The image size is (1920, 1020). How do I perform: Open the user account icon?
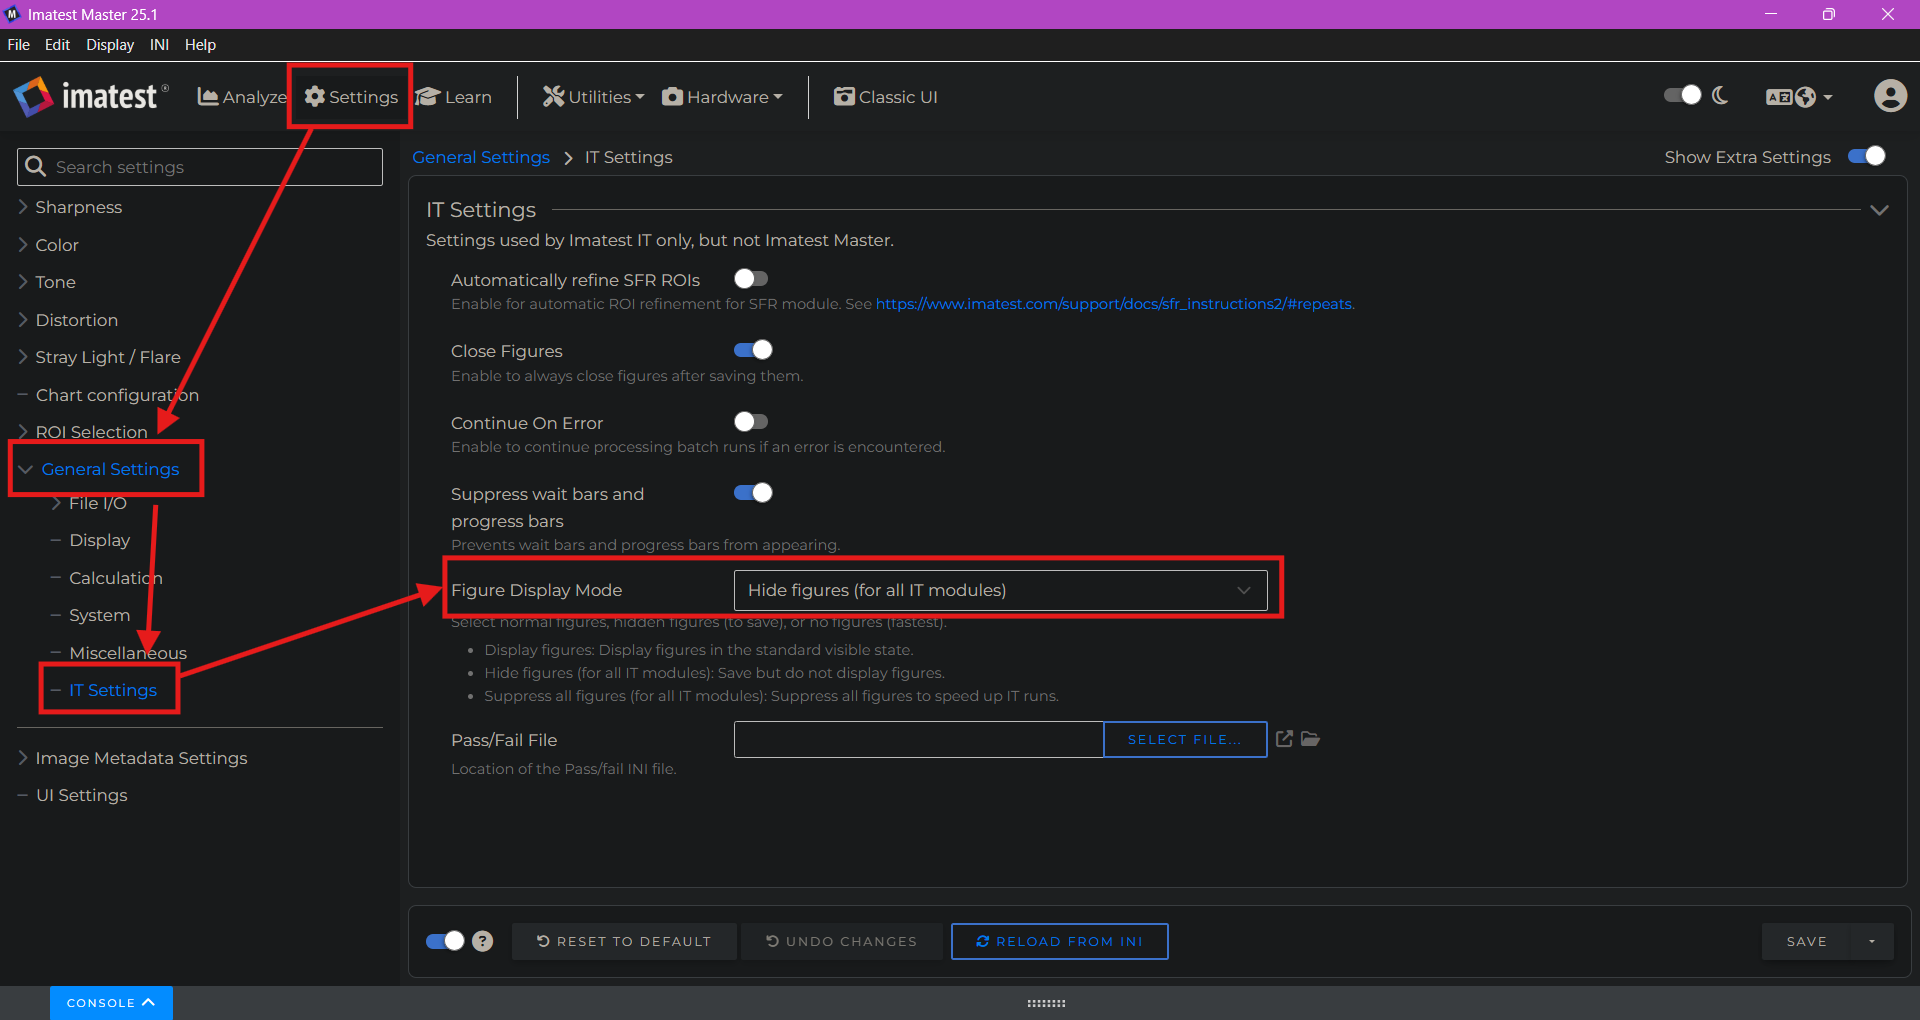tap(1890, 96)
